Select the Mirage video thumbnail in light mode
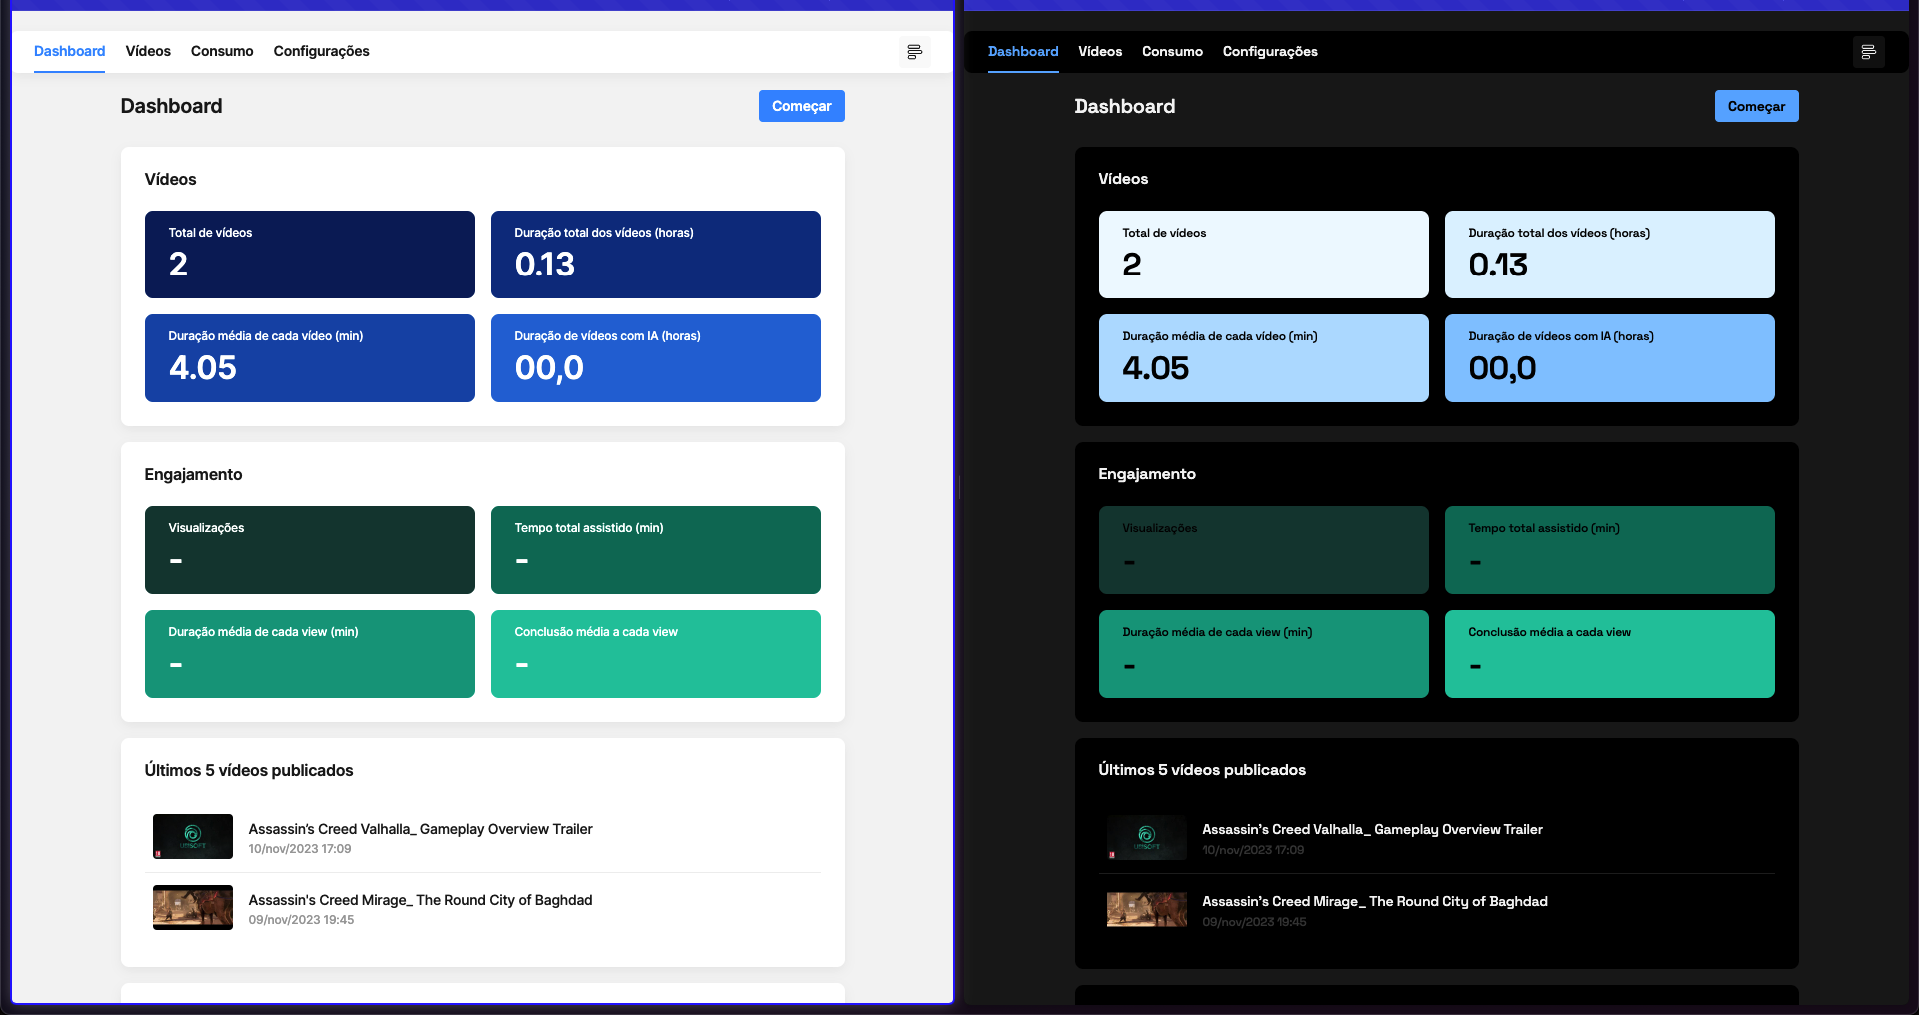Viewport: 1919px width, 1015px height. pos(192,907)
